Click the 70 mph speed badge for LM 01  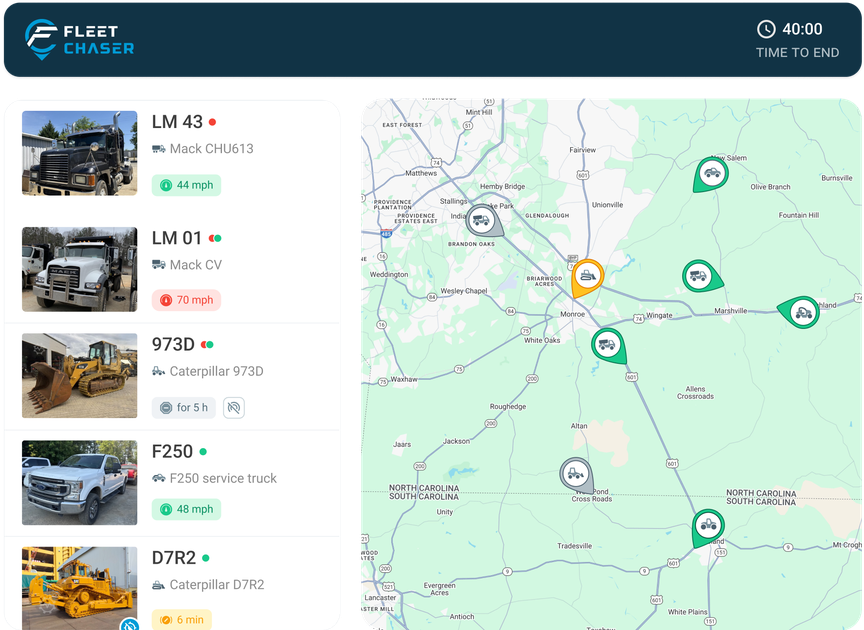coord(186,299)
